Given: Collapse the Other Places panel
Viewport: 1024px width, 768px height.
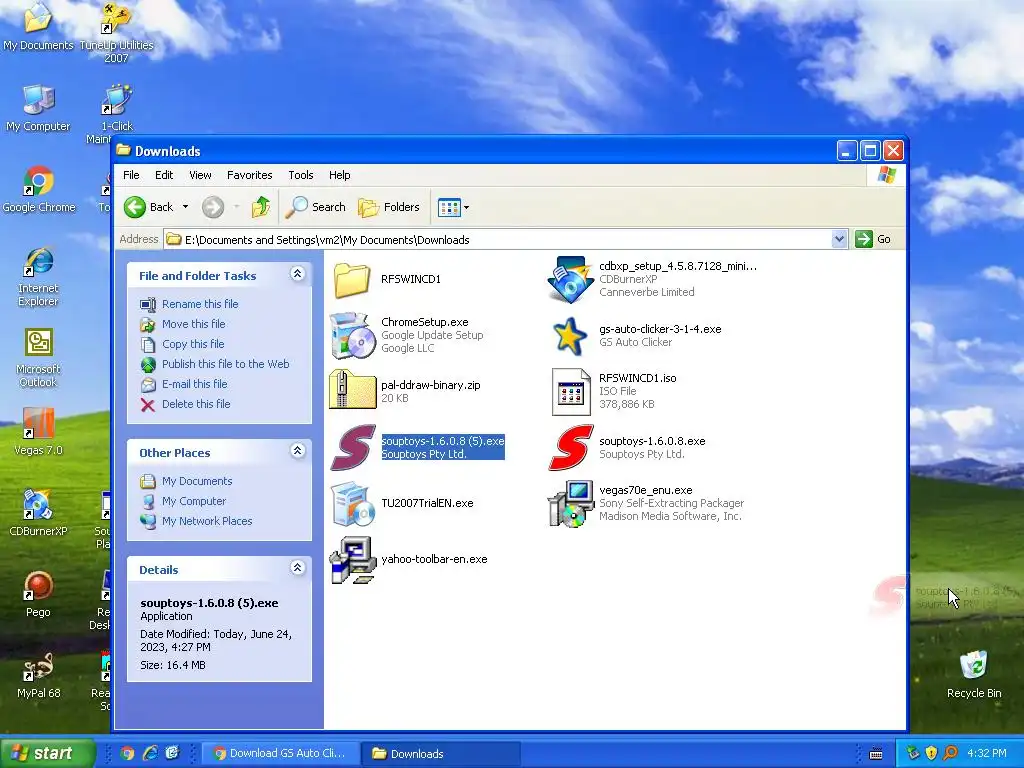Looking at the screenshot, I should (x=297, y=451).
